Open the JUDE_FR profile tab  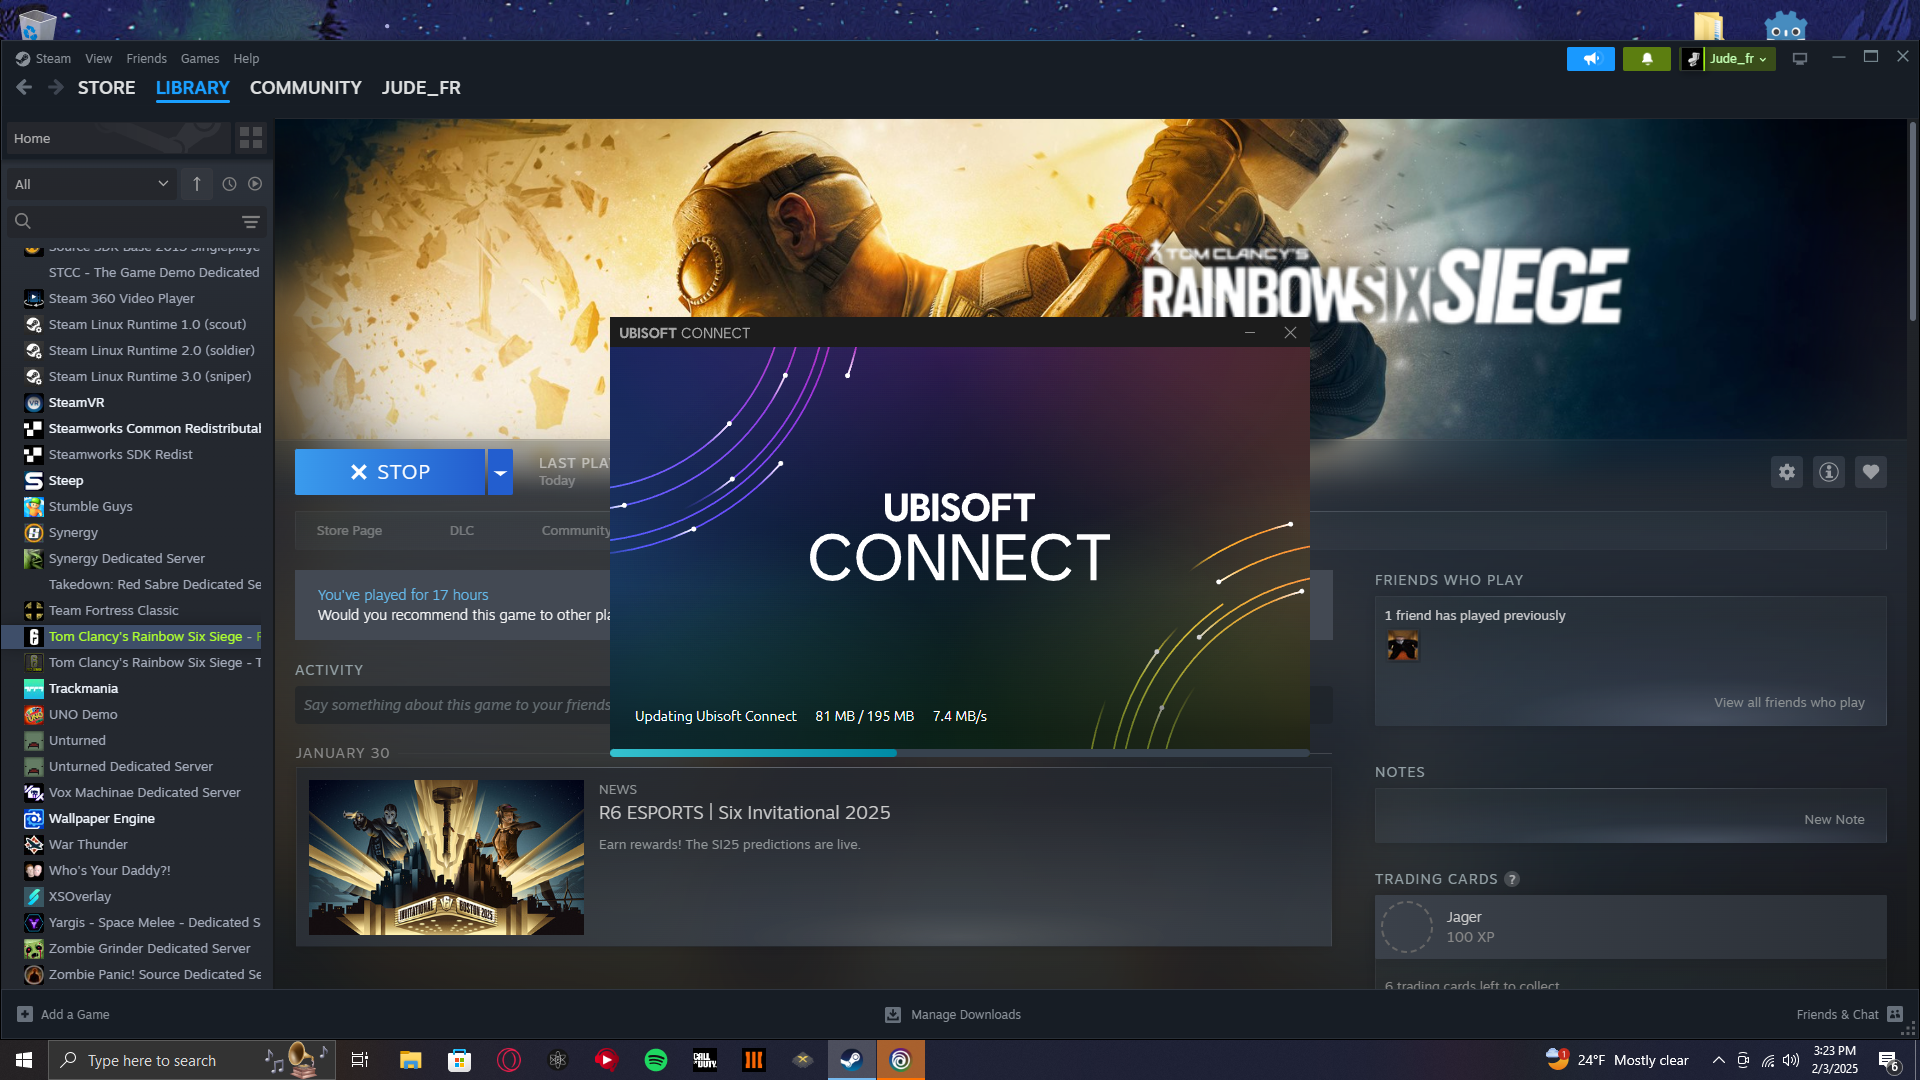coord(421,88)
